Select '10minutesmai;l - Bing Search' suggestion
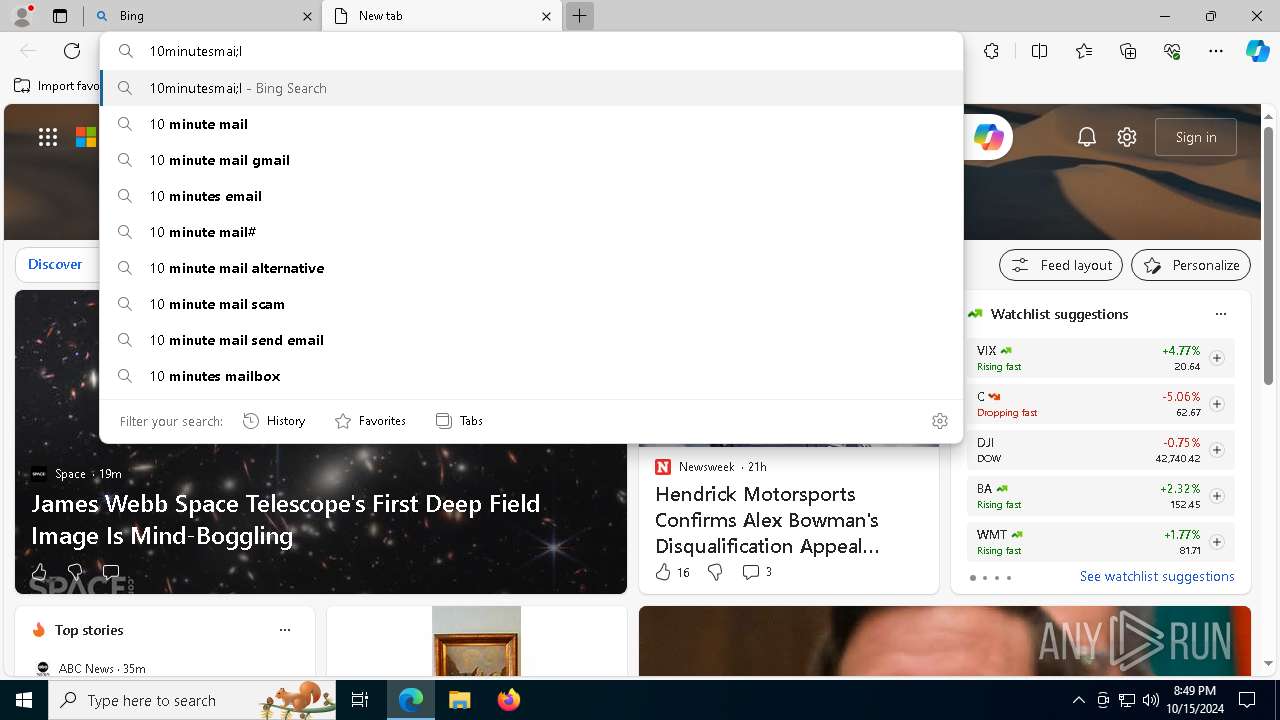Viewport: 1280px width, 720px height. pos(531,88)
